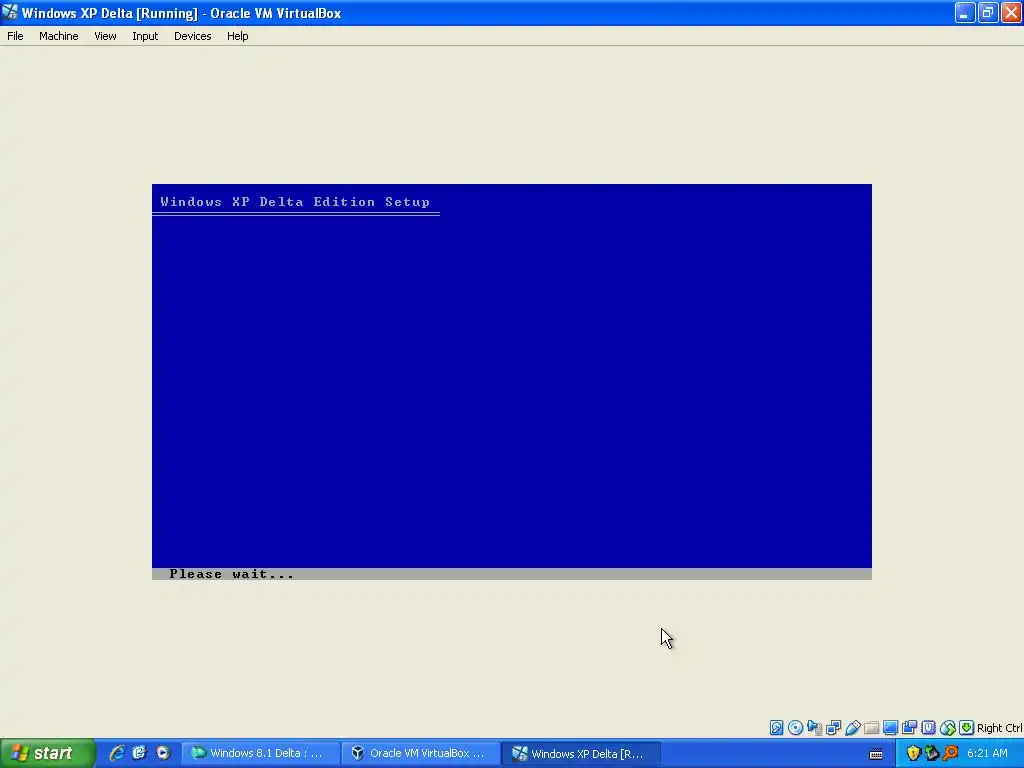Click the keyboard language bar tray icon

coord(876,754)
